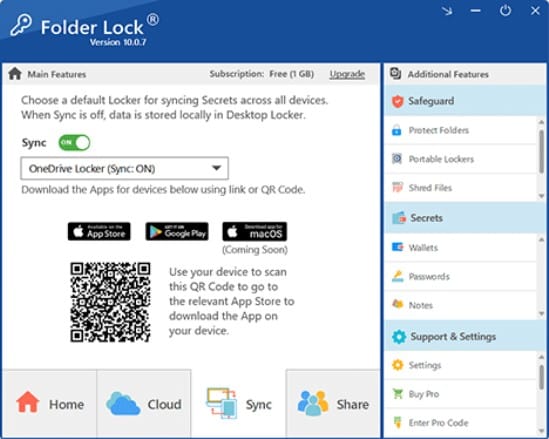This screenshot has width=549, height=439.
Task: Click the Support & Settings gear icon
Action: [x=399, y=337]
